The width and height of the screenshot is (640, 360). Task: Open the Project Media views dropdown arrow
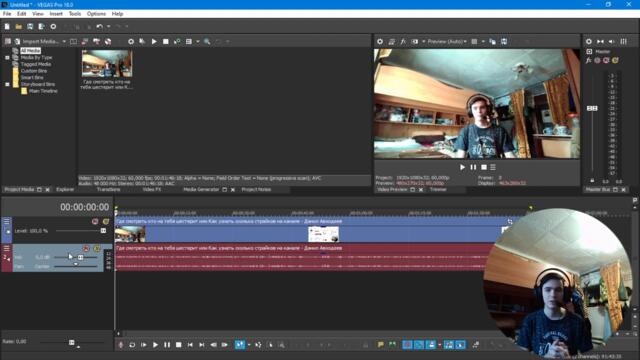coord(198,42)
